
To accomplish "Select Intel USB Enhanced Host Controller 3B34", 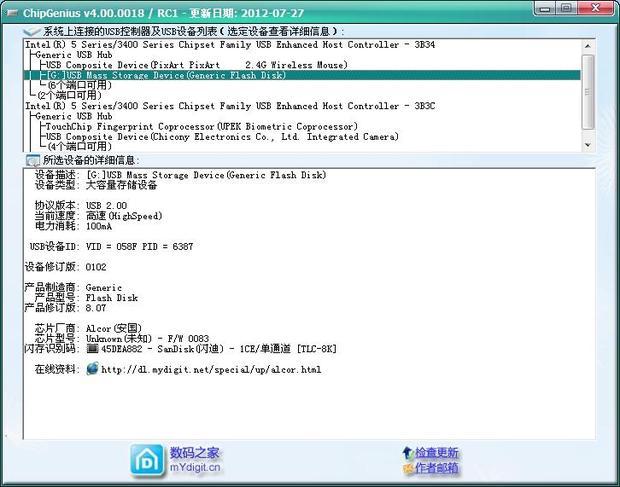I will click(230, 44).
